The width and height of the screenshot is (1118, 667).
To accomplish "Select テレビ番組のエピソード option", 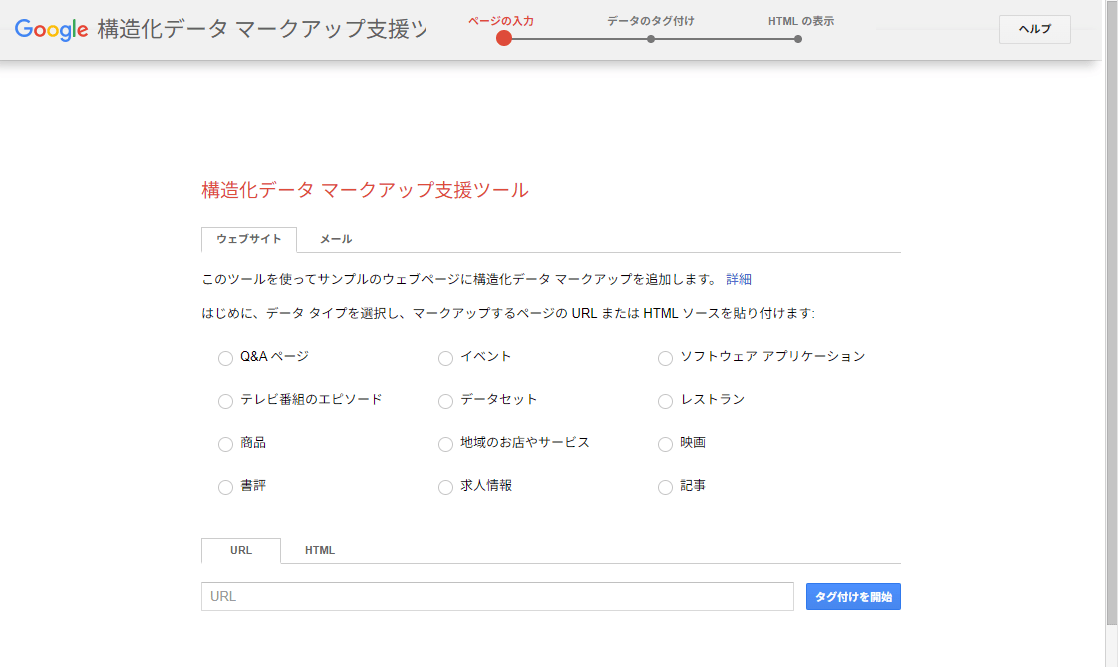I will 225,401.
